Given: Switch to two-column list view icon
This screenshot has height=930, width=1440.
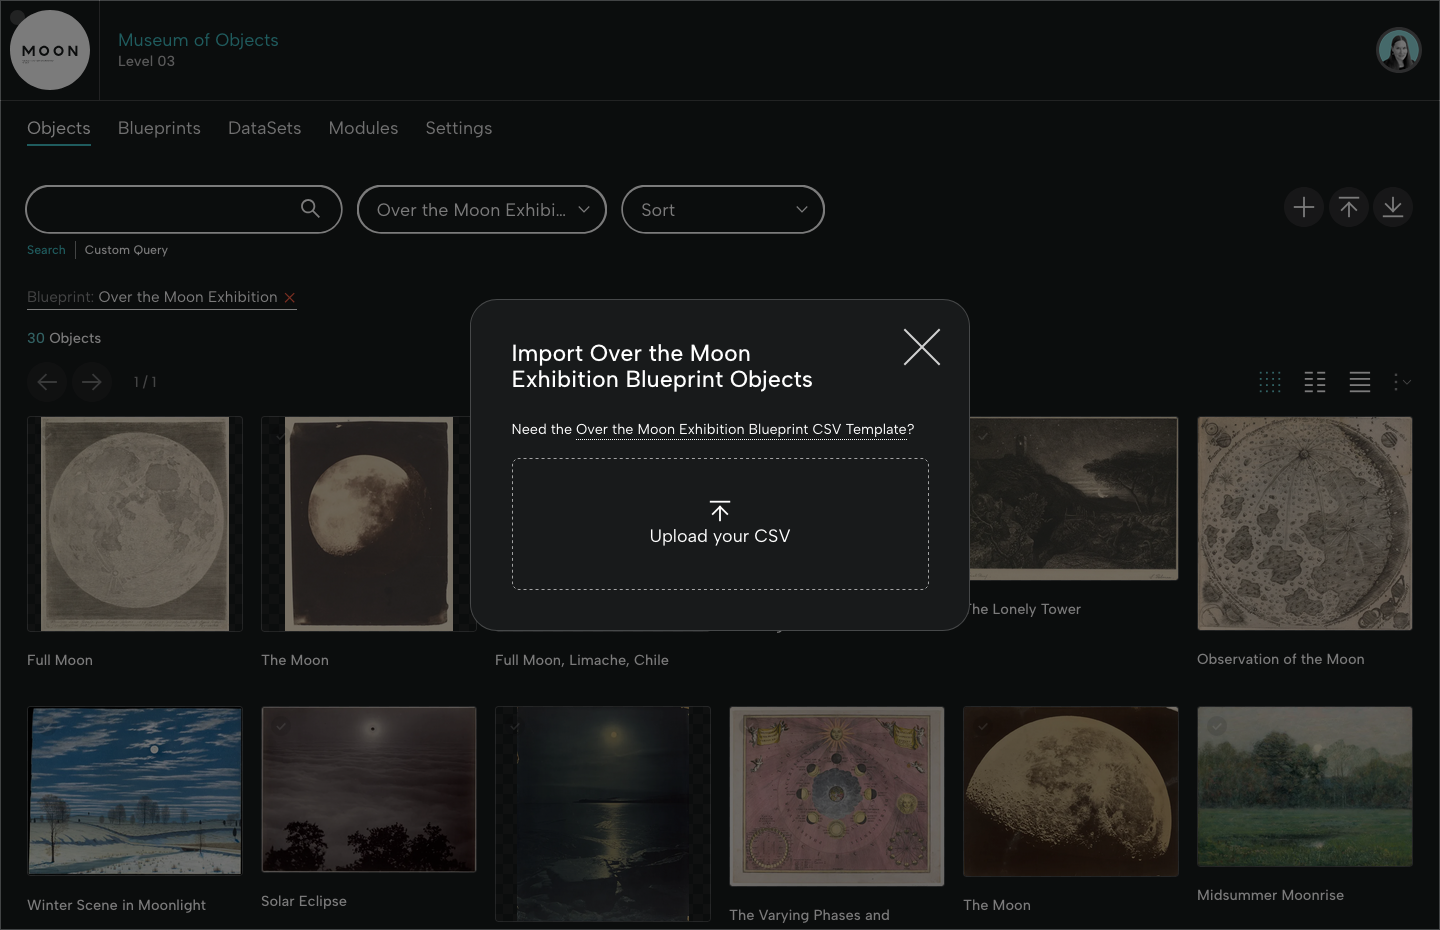Looking at the screenshot, I should pos(1315,381).
